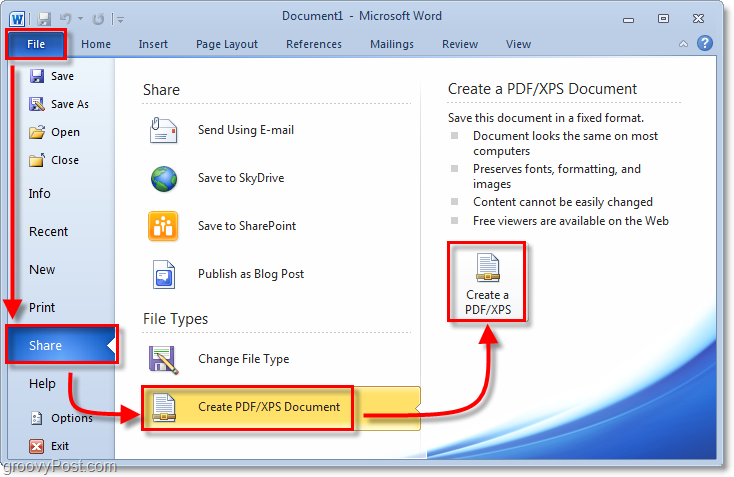
Task: Select Info in the Backstage menu
Action: pyautogui.click(x=39, y=194)
